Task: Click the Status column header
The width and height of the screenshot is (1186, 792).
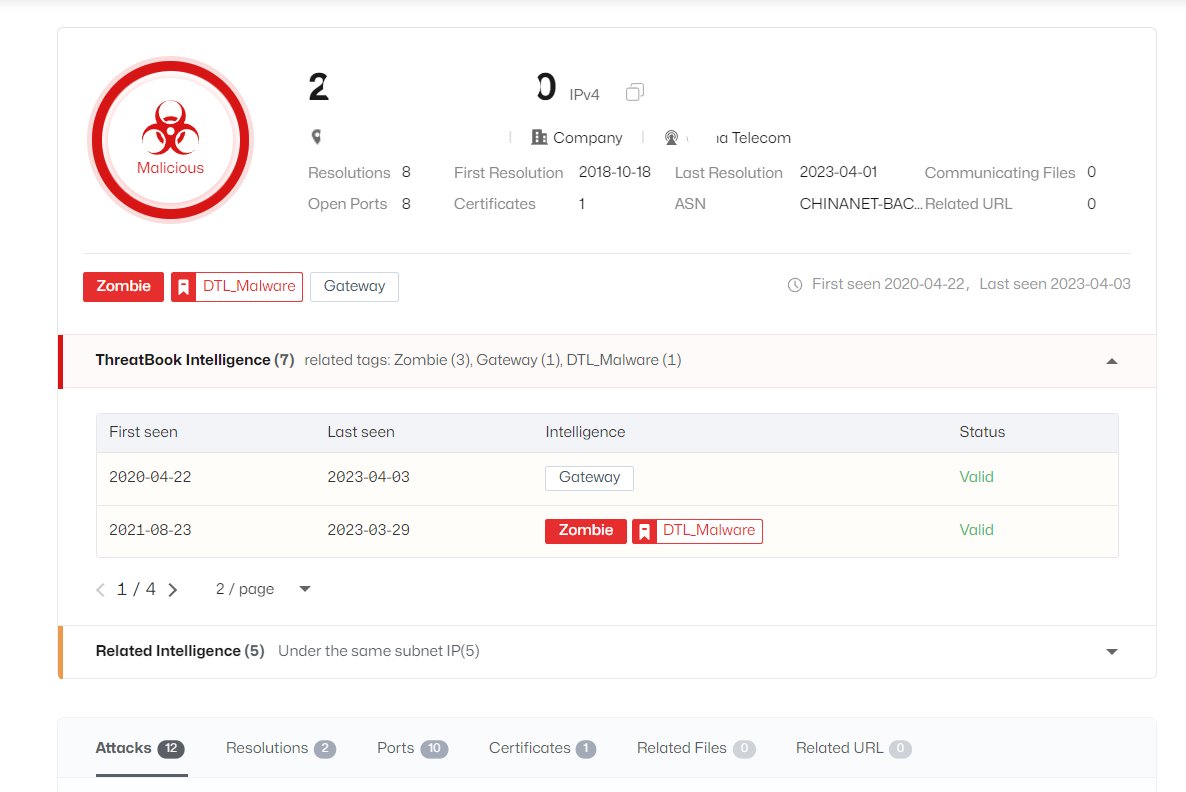Action: 982,432
